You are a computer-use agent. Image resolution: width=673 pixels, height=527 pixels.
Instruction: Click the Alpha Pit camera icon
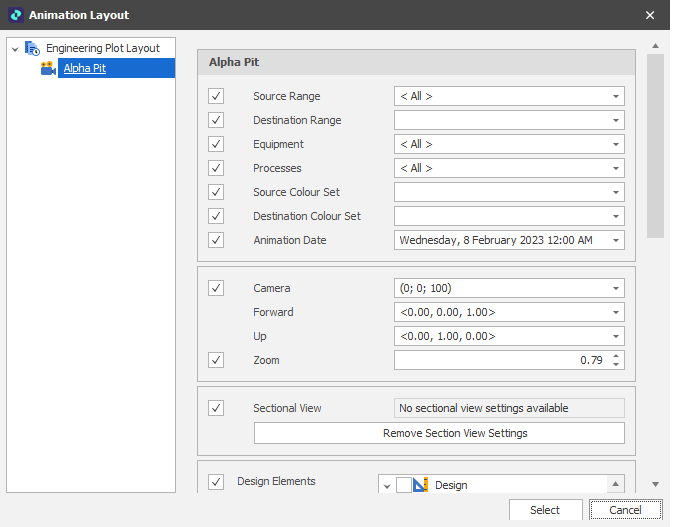(x=48, y=68)
